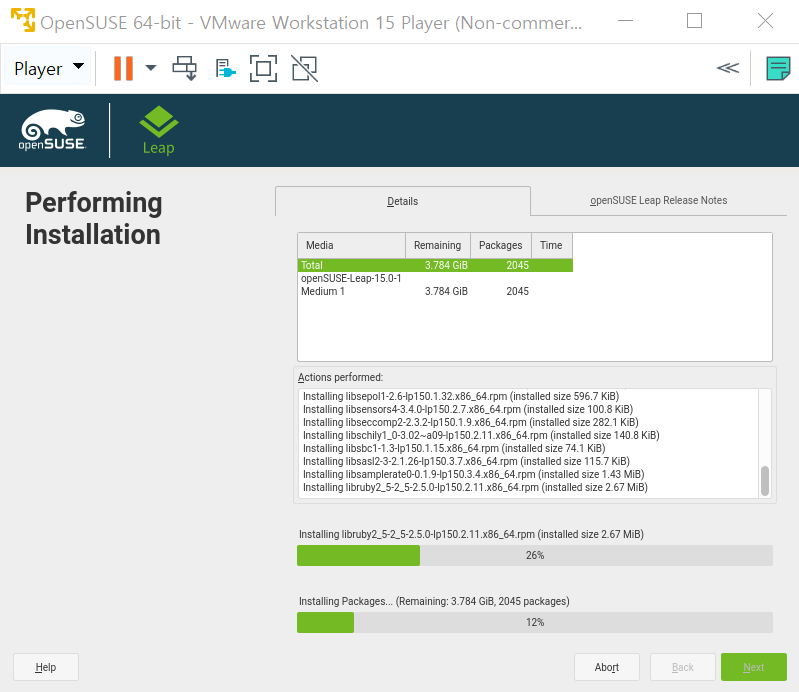
Task: Open the removable devices connect icon
Action: tap(225, 68)
